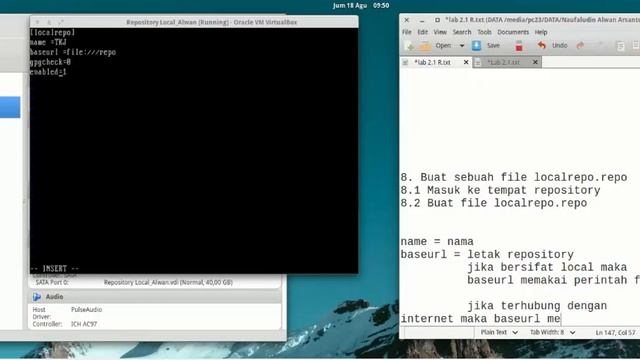Close the *lab 2.1 R.txt tab
Screen dimensions: 640x360
click(x=466, y=62)
